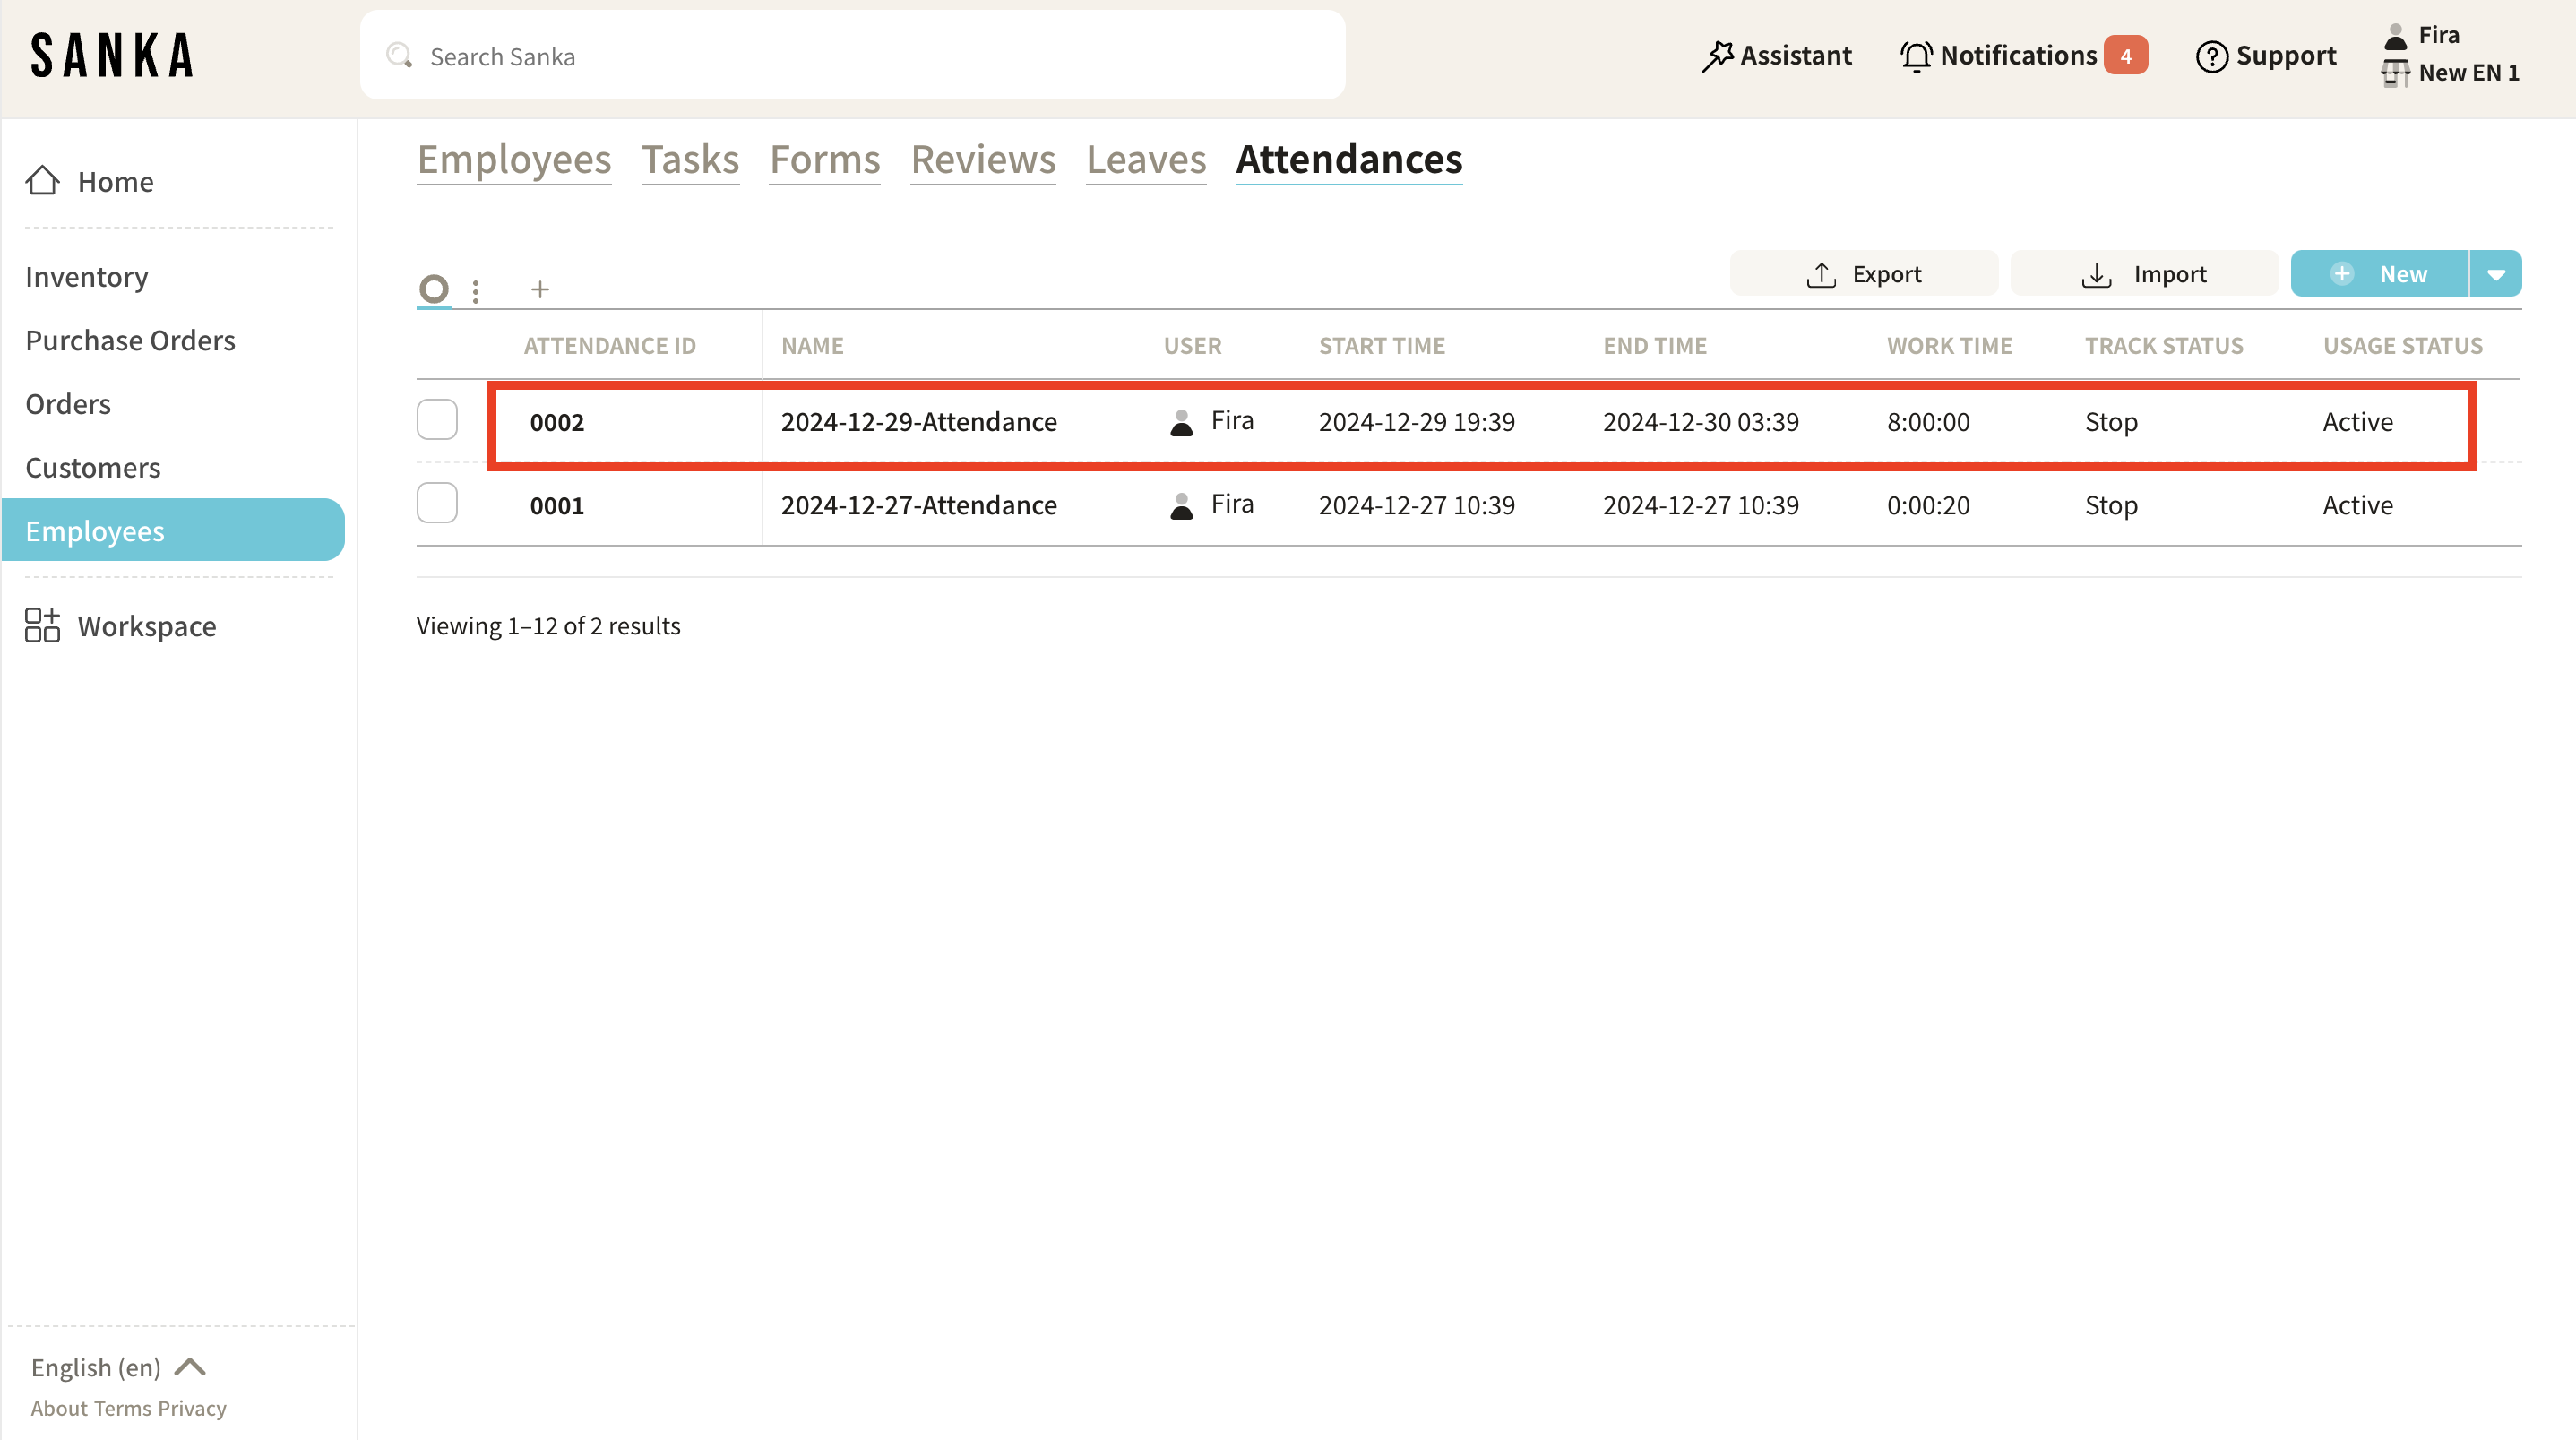Select checkbox for attendance 0002
2576x1440 pixels.
[437, 420]
